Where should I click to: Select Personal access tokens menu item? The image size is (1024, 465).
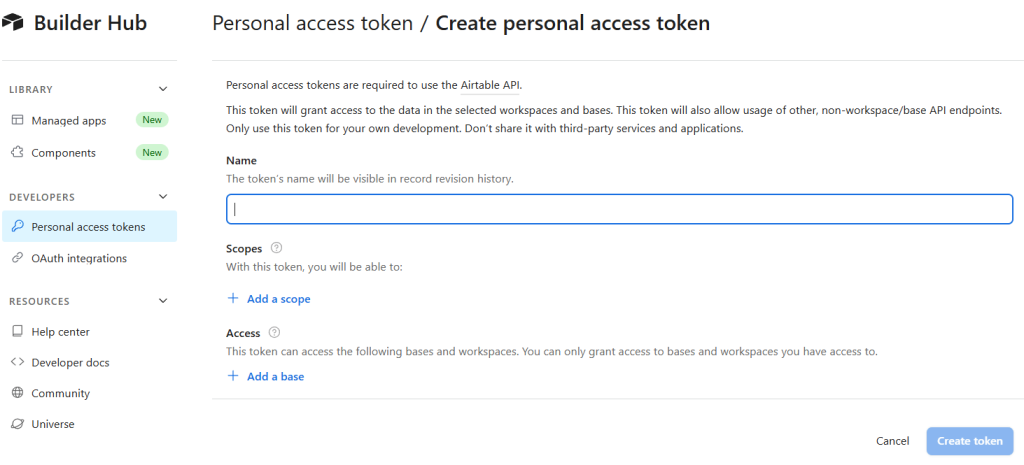[89, 227]
